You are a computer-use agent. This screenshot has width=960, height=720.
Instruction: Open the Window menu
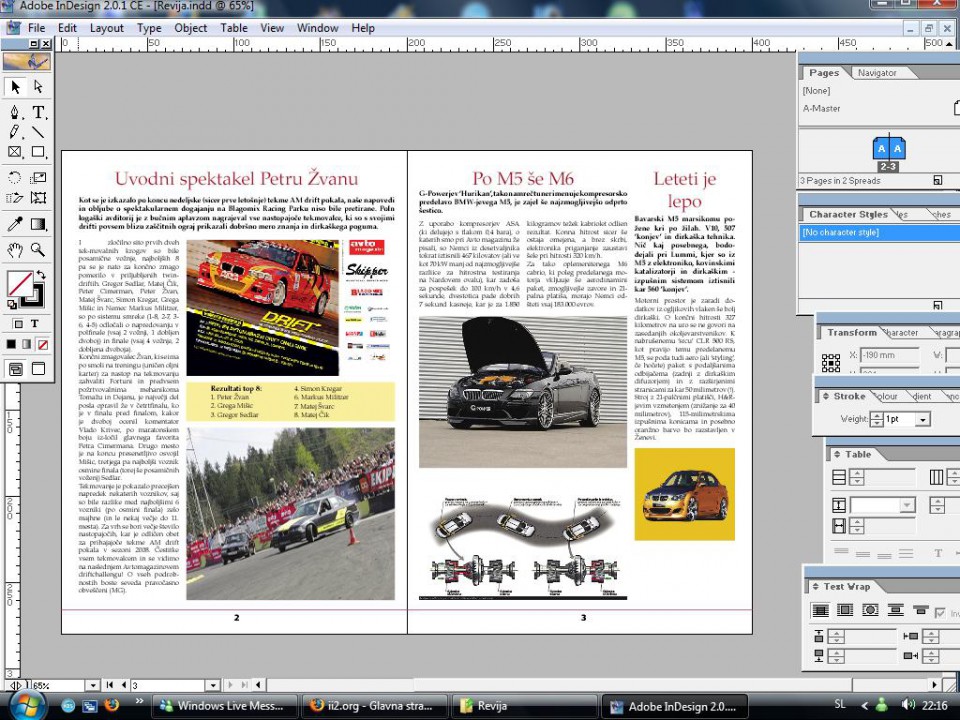point(317,28)
